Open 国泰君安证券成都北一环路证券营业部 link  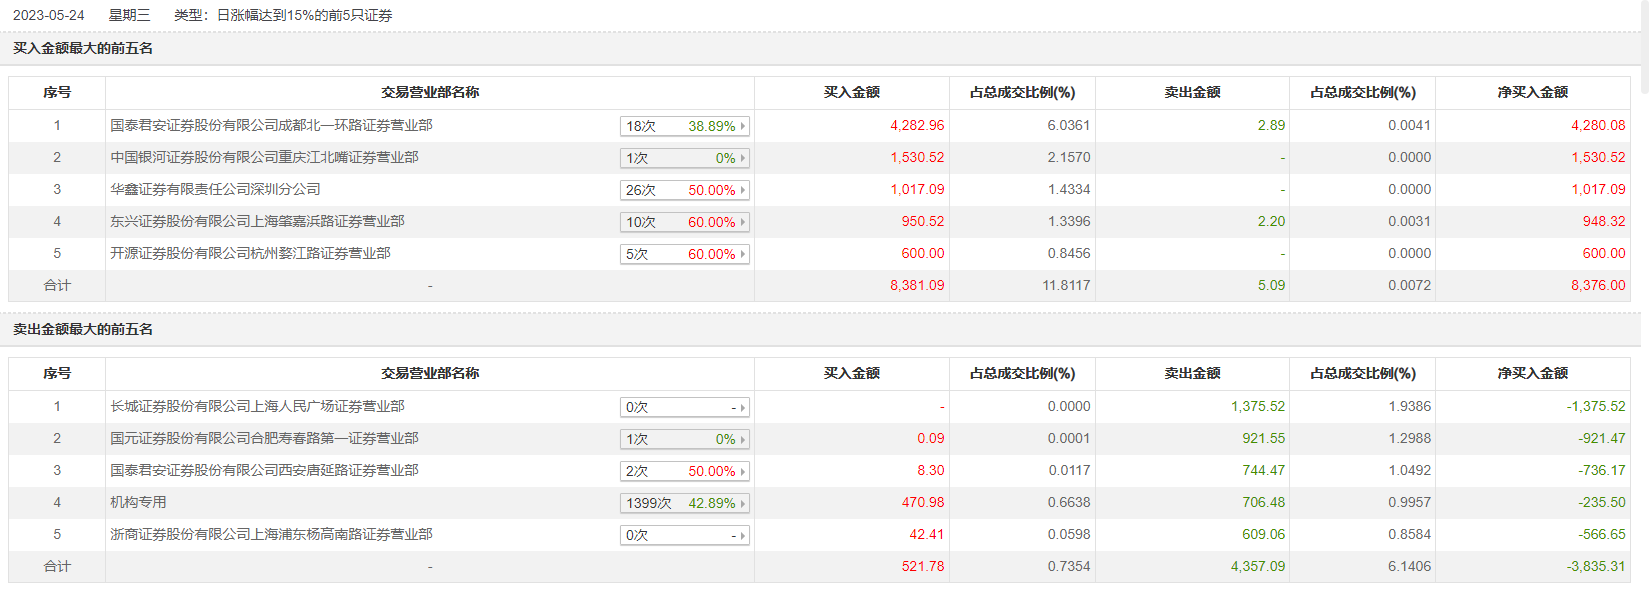(x=271, y=125)
